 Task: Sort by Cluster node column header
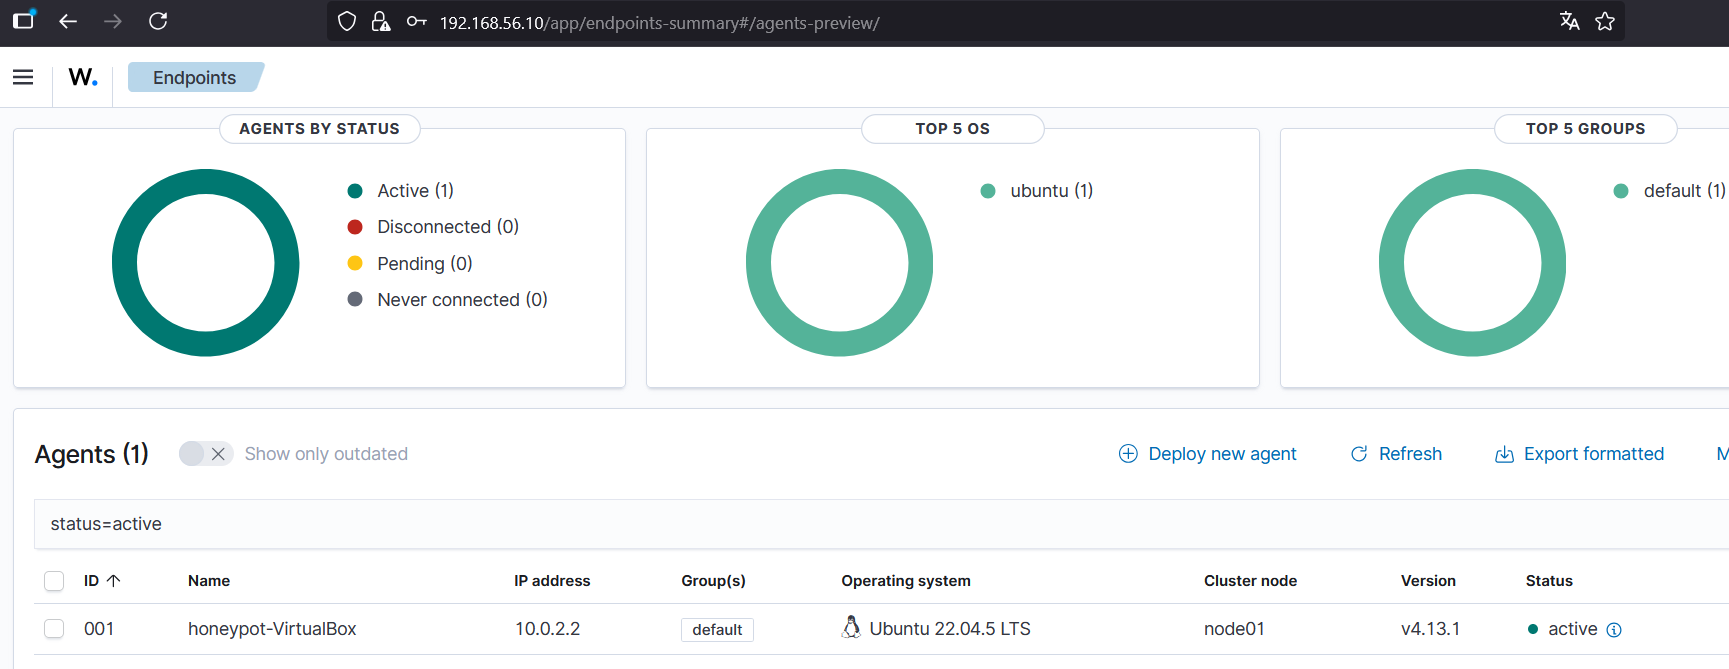(1250, 581)
